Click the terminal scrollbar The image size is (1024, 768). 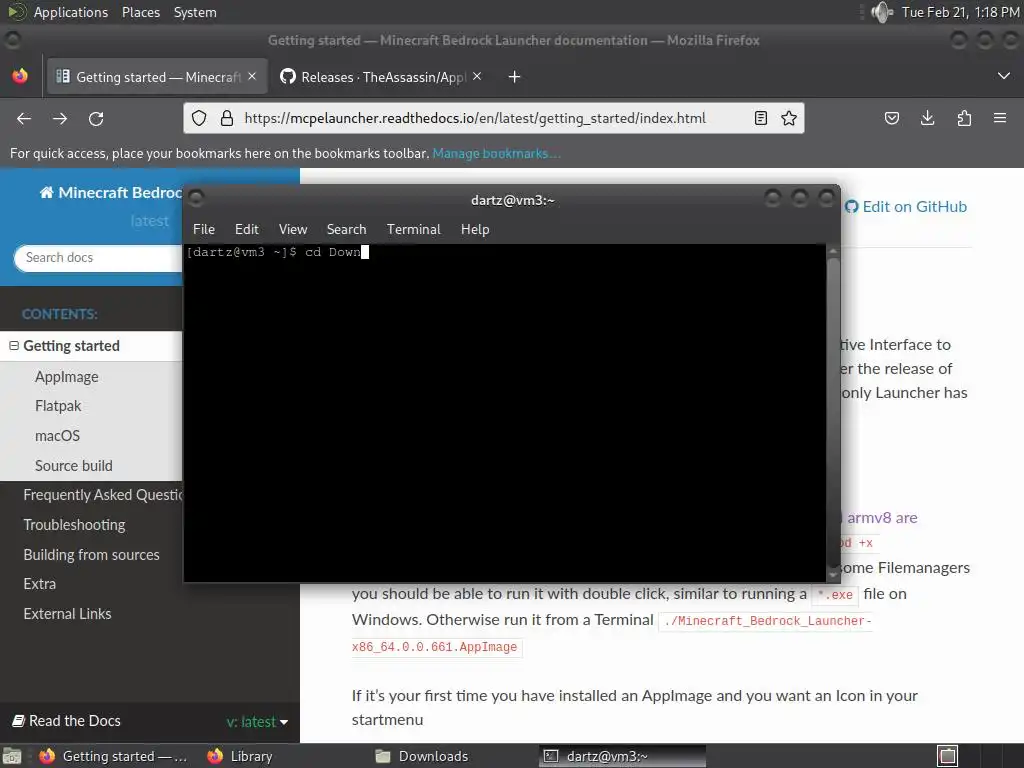[833, 411]
